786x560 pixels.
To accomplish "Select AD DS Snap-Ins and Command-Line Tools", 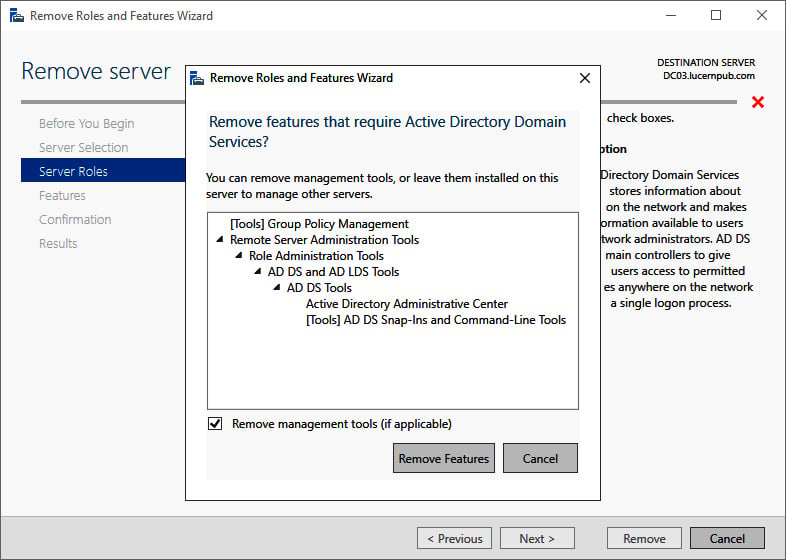I will click(436, 320).
